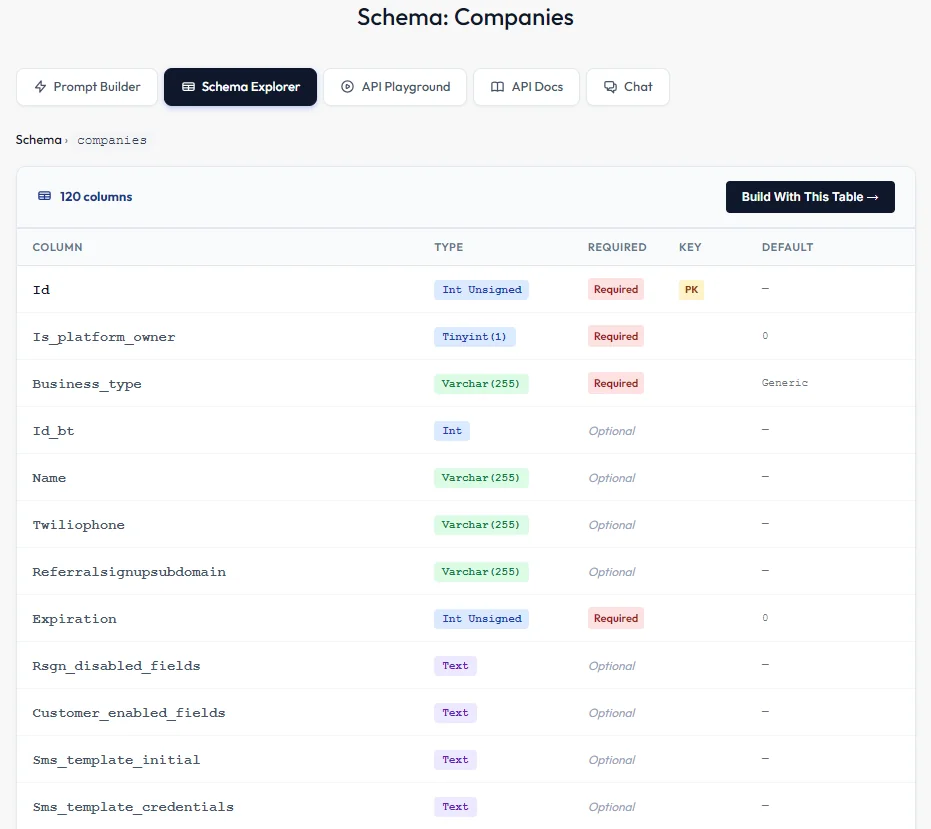Click Optional label in Twiliophone row

[x=612, y=525]
